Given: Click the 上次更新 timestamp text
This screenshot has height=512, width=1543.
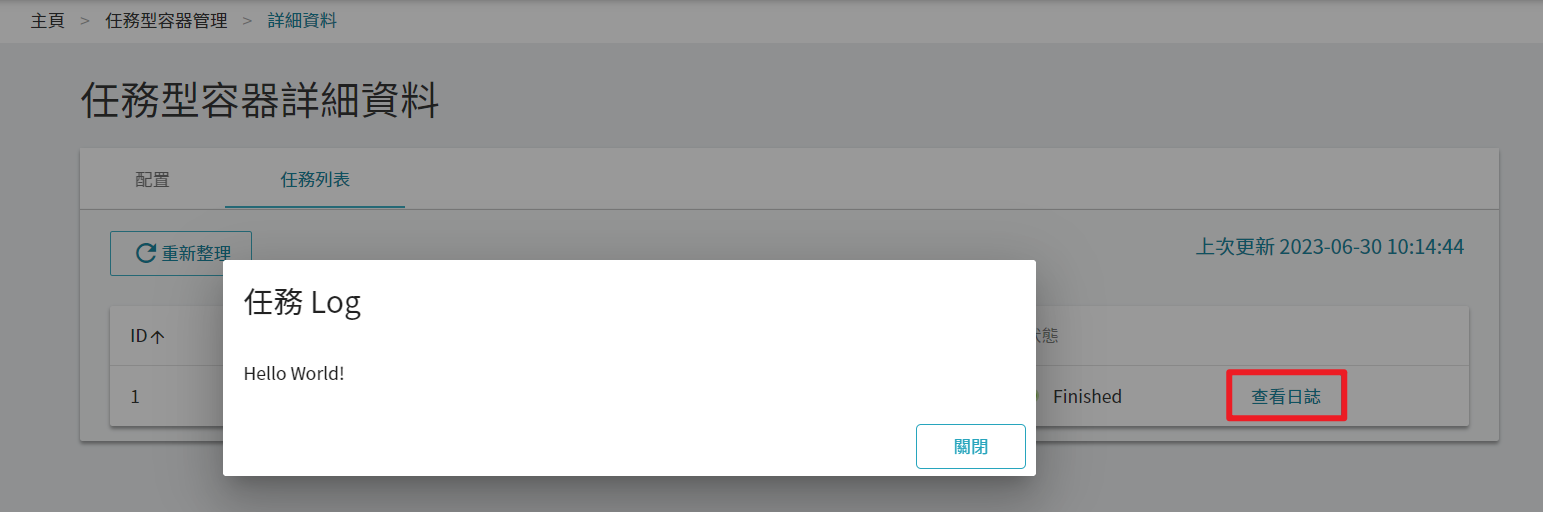Looking at the screenshot, I should 1330,246.
